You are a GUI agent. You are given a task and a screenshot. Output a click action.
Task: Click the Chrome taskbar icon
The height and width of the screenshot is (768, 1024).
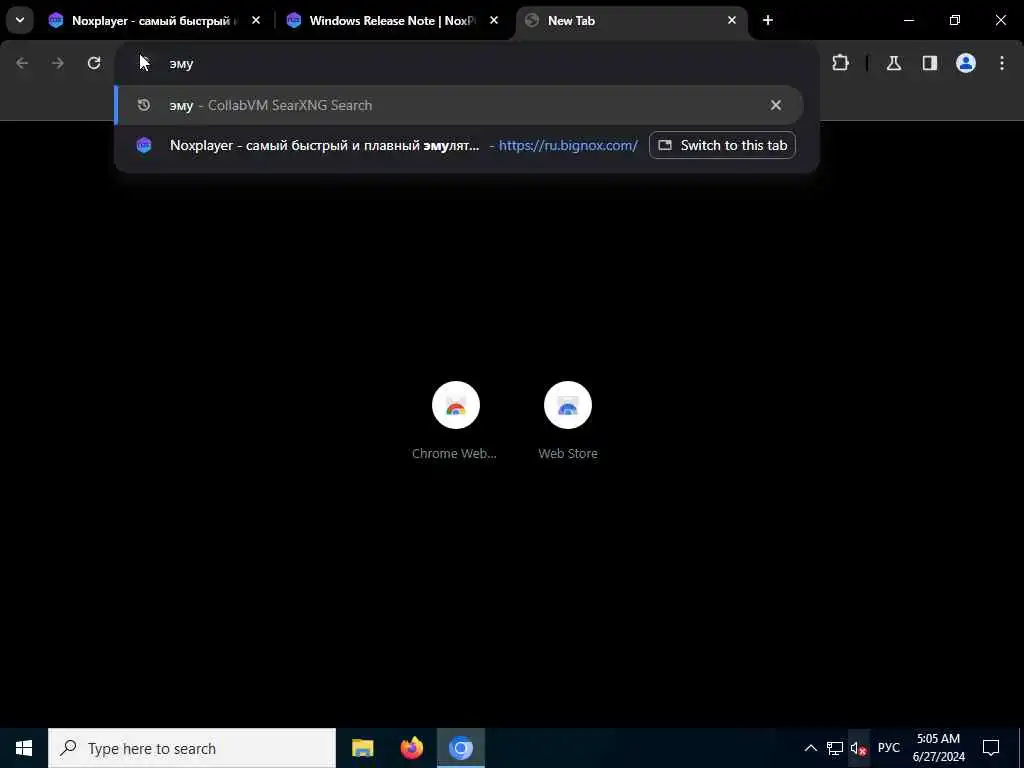460,748
